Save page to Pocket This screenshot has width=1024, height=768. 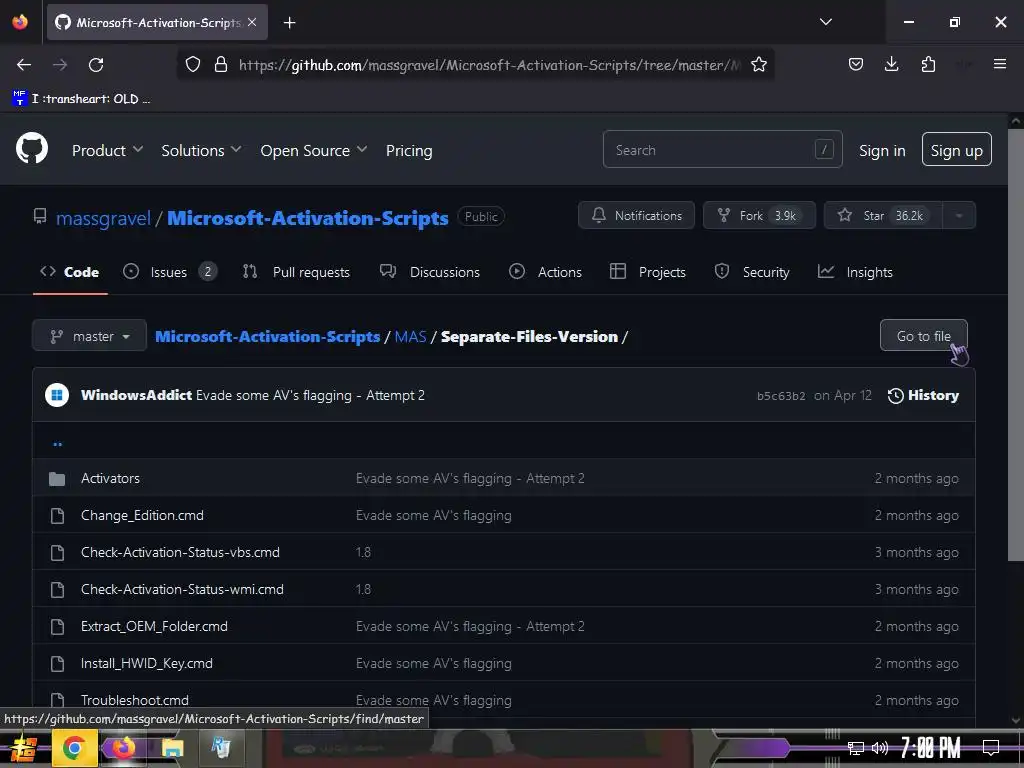(x=856, y=65)
